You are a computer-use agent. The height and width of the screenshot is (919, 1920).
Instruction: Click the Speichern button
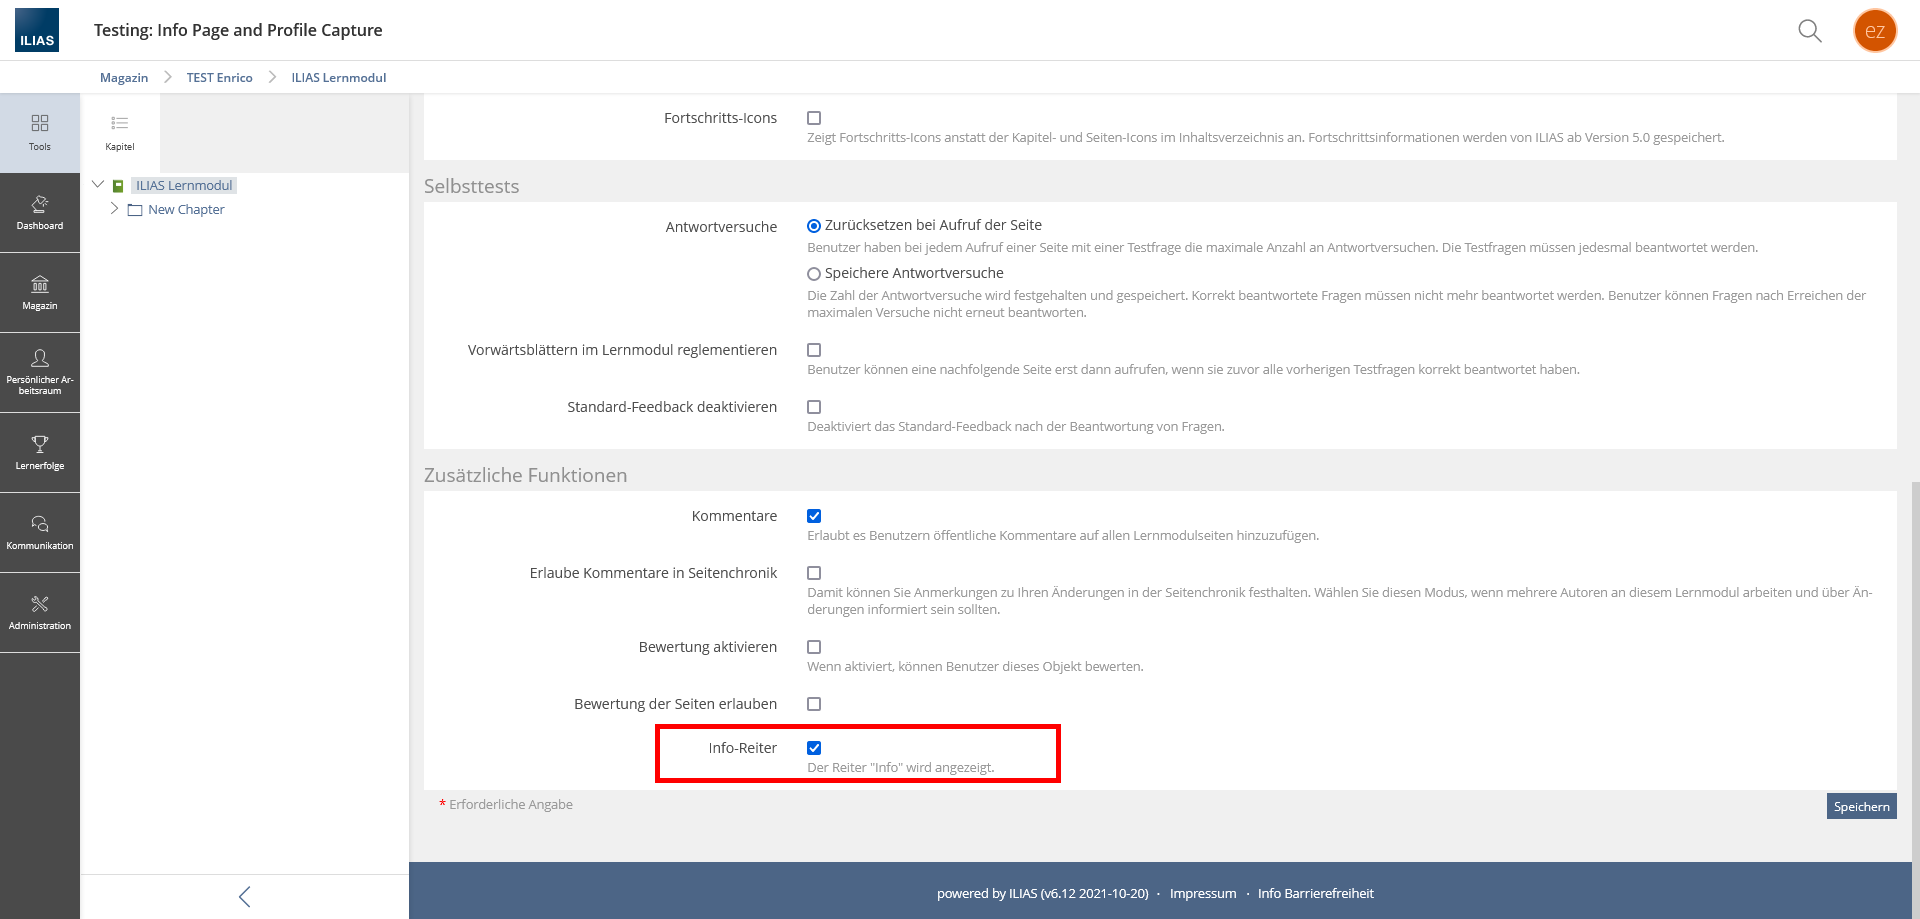click(x=1861, y=806)
